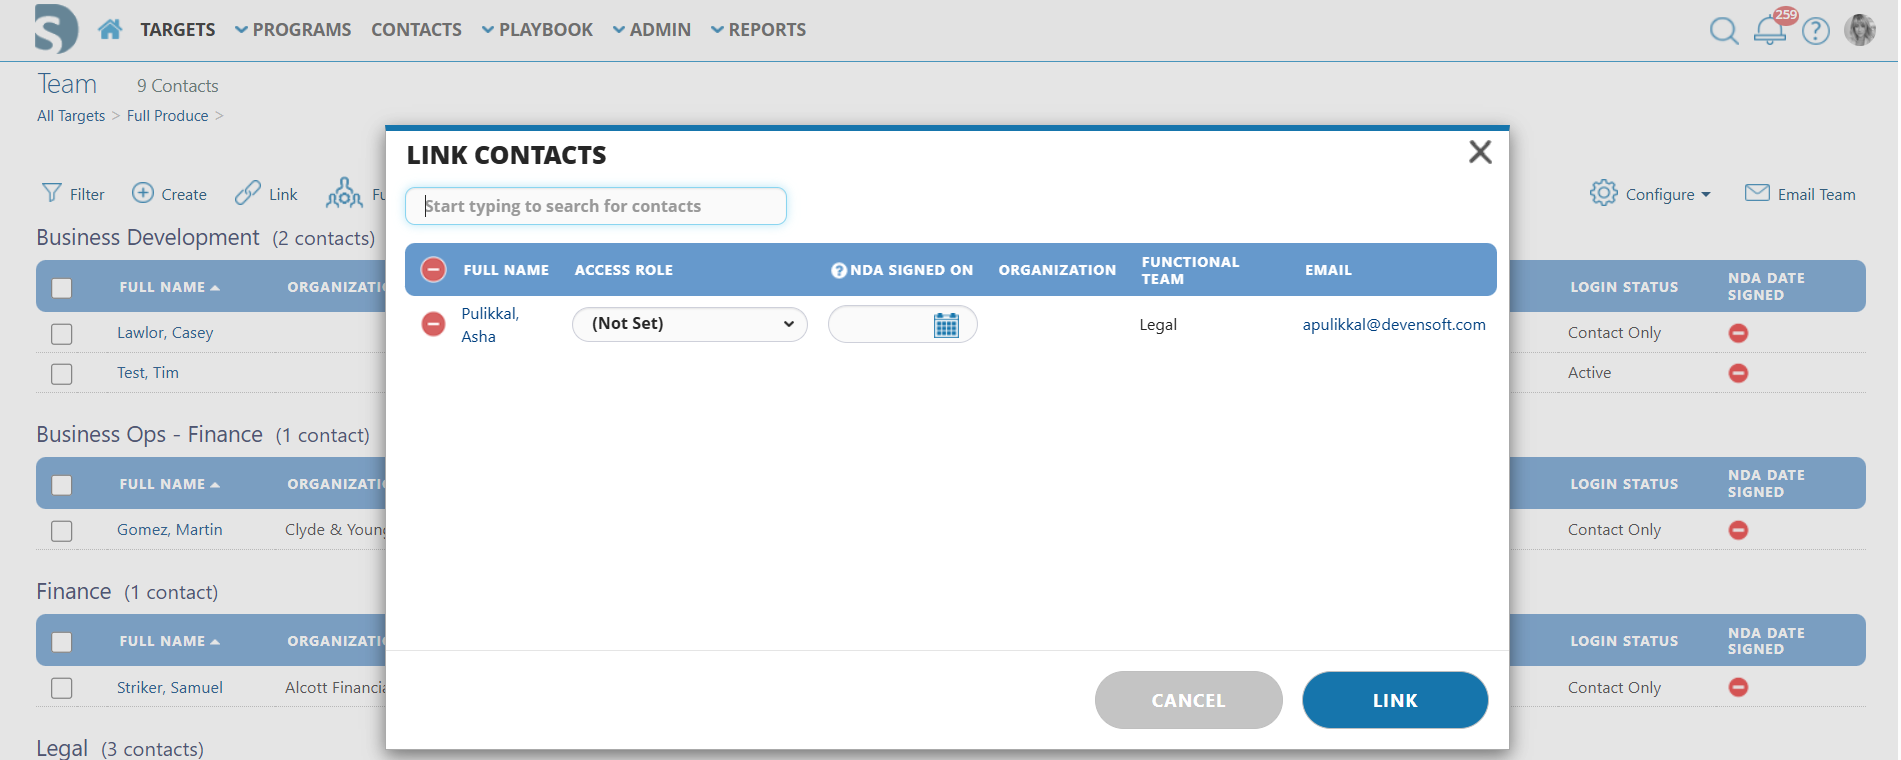1901x760 pixels.
Task: Open the Targets menu item
Action: 177,30
